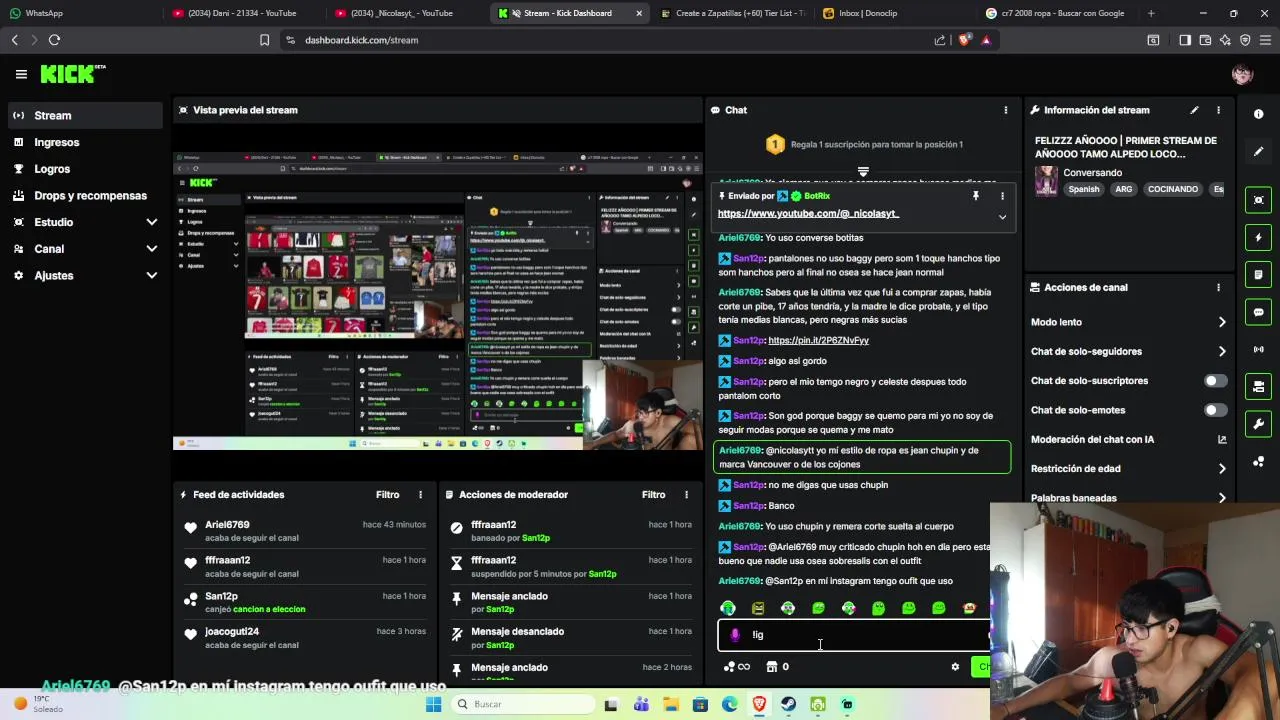
Task: Open chat settings gear icon
Action: (x=955, y=667)
